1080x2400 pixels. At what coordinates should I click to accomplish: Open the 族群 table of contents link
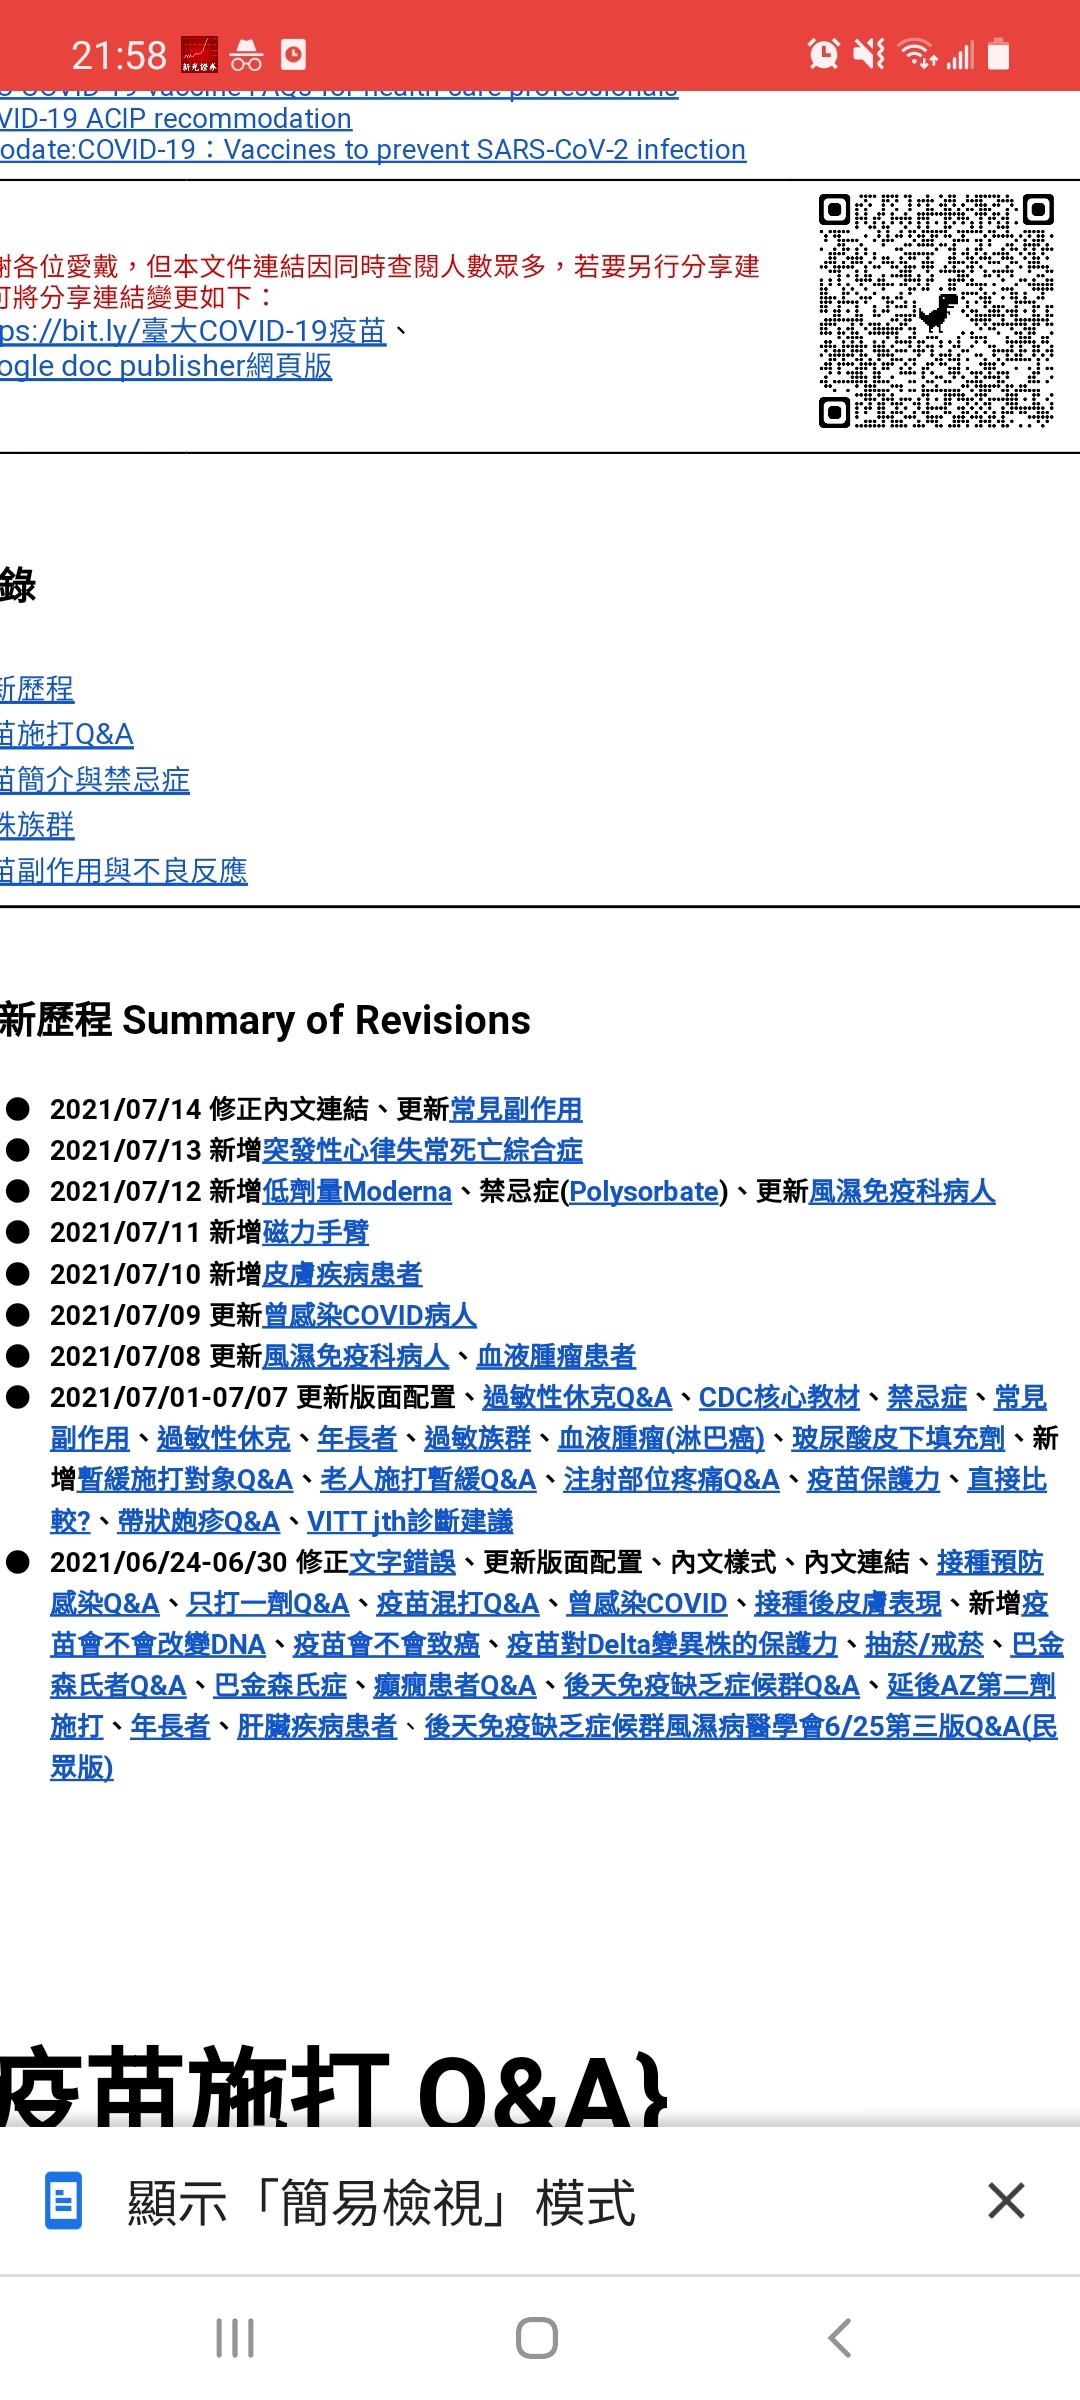click(37, 825)
